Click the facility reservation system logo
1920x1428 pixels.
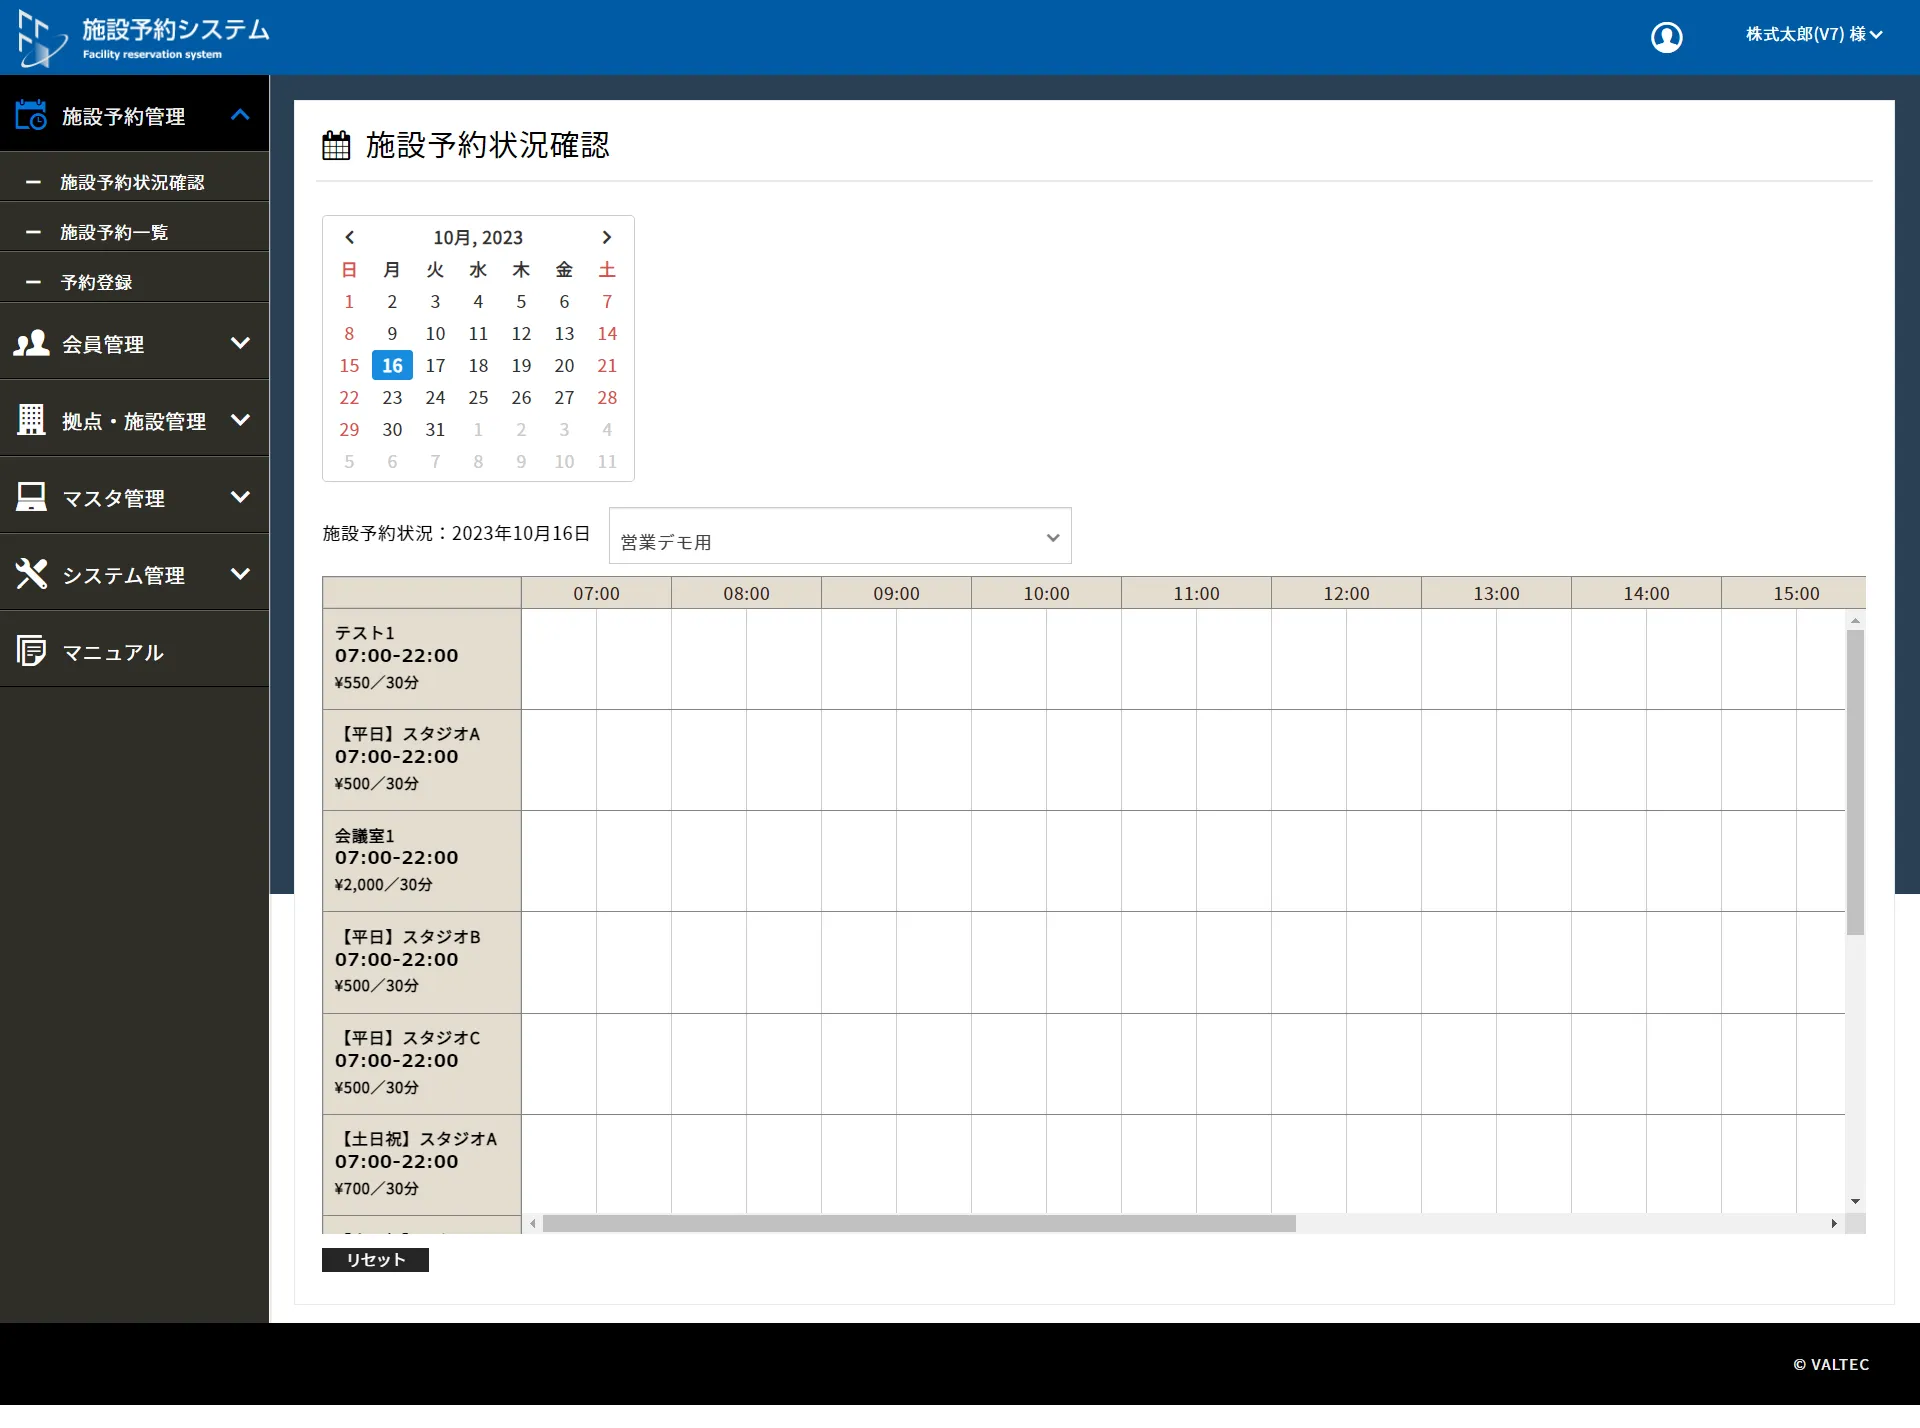coord(143,38)
